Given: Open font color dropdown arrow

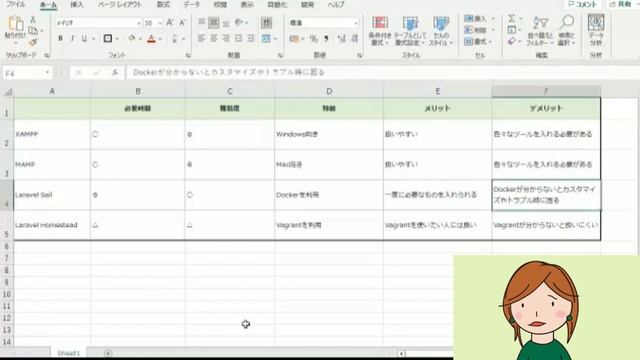Looking at the screenshot, I should pyautogui.click(x=160, y=39).
